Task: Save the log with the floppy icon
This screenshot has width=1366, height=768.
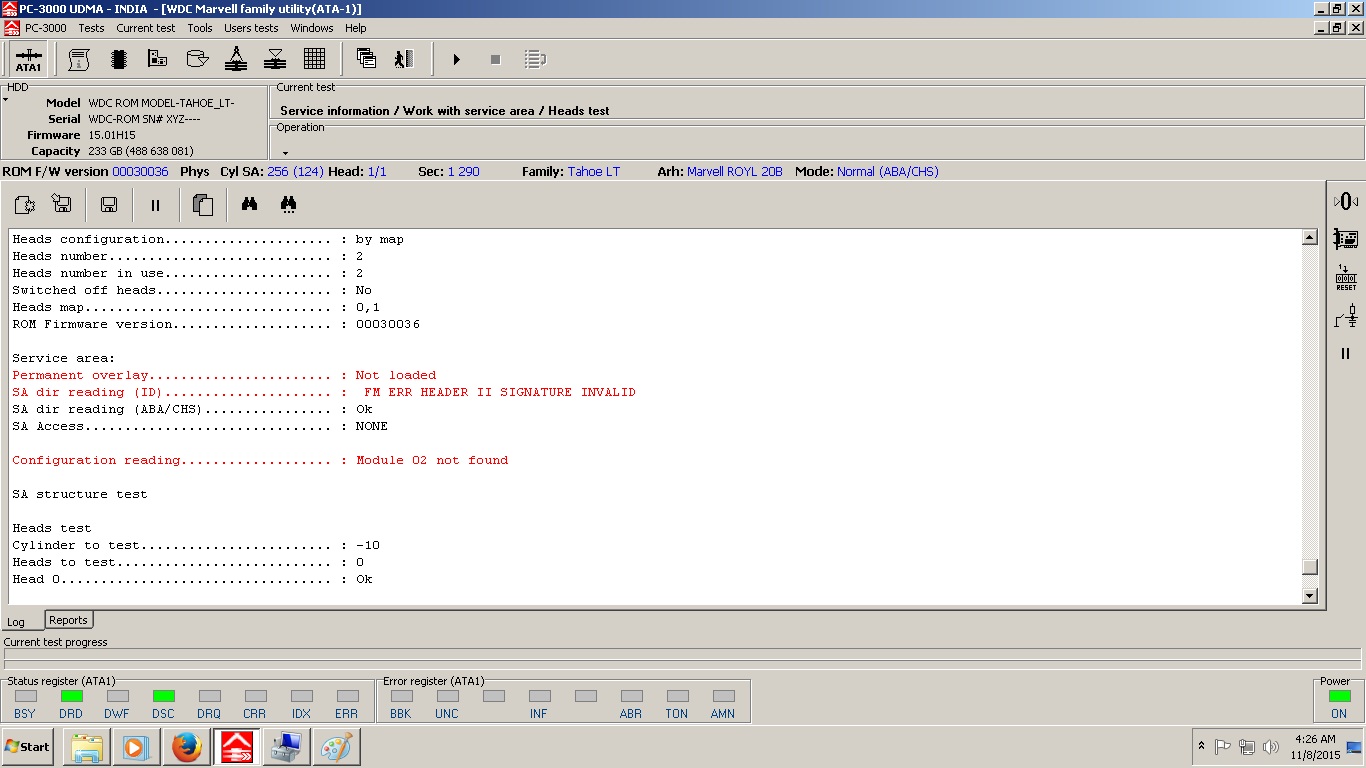Action: 109,205
